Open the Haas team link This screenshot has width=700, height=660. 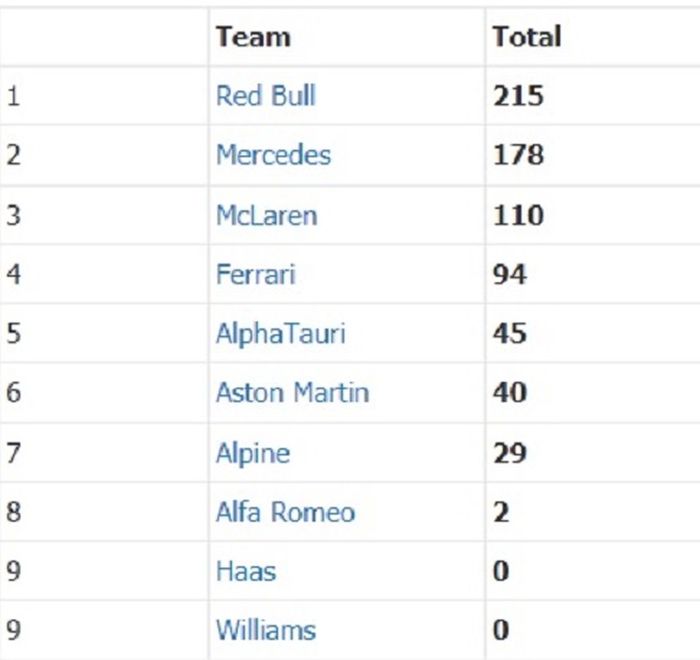(x=246, y=571)
